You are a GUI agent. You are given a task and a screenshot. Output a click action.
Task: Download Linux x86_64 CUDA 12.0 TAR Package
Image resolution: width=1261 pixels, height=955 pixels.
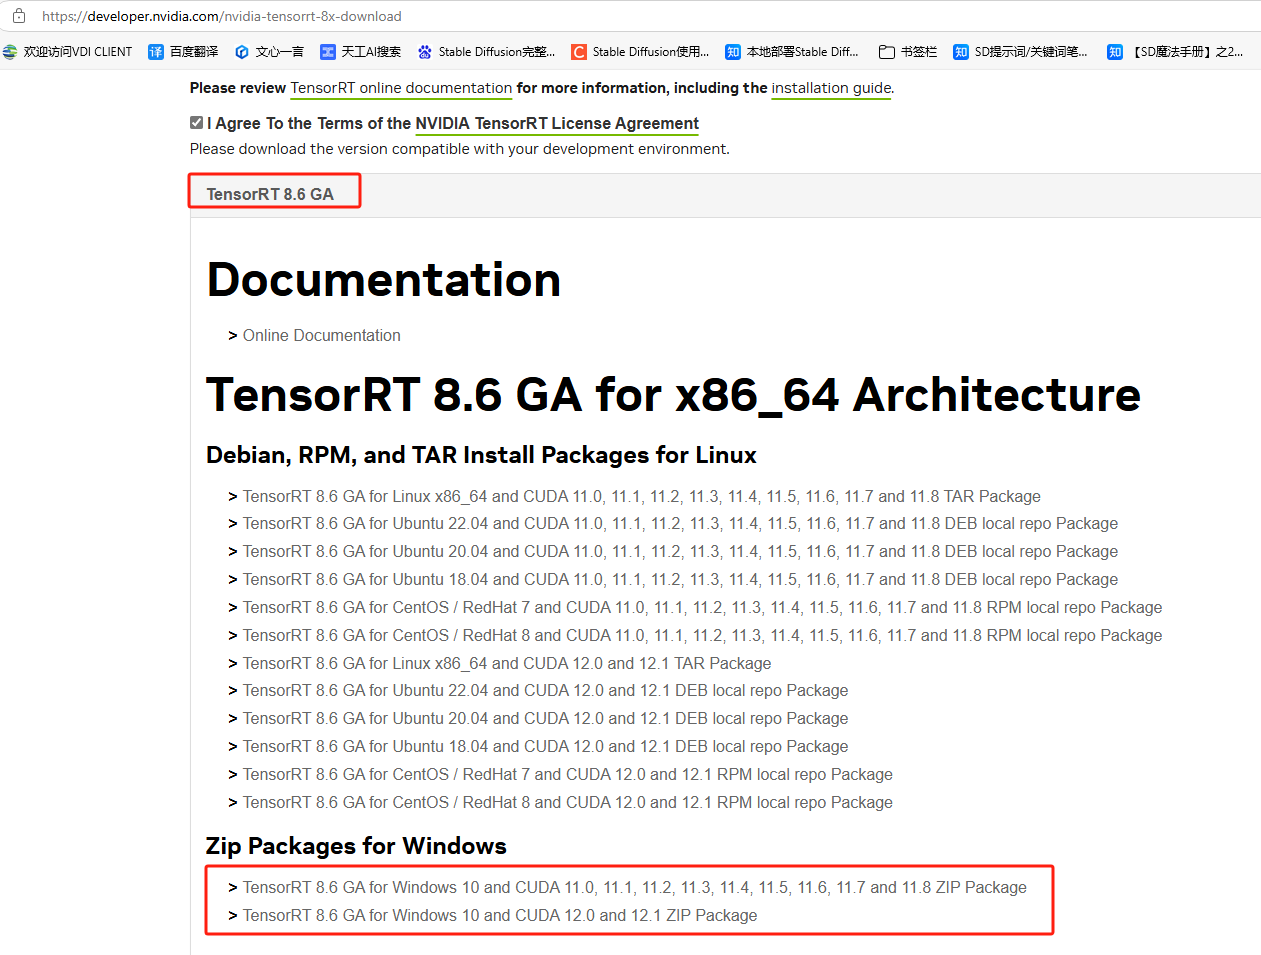[507, 664]
